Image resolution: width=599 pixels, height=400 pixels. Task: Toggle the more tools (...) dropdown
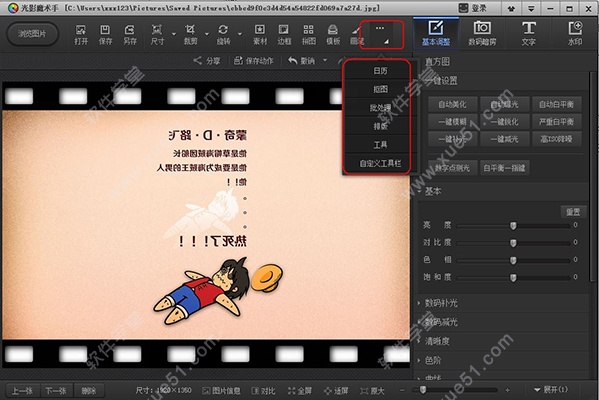(x=381, y=35)
